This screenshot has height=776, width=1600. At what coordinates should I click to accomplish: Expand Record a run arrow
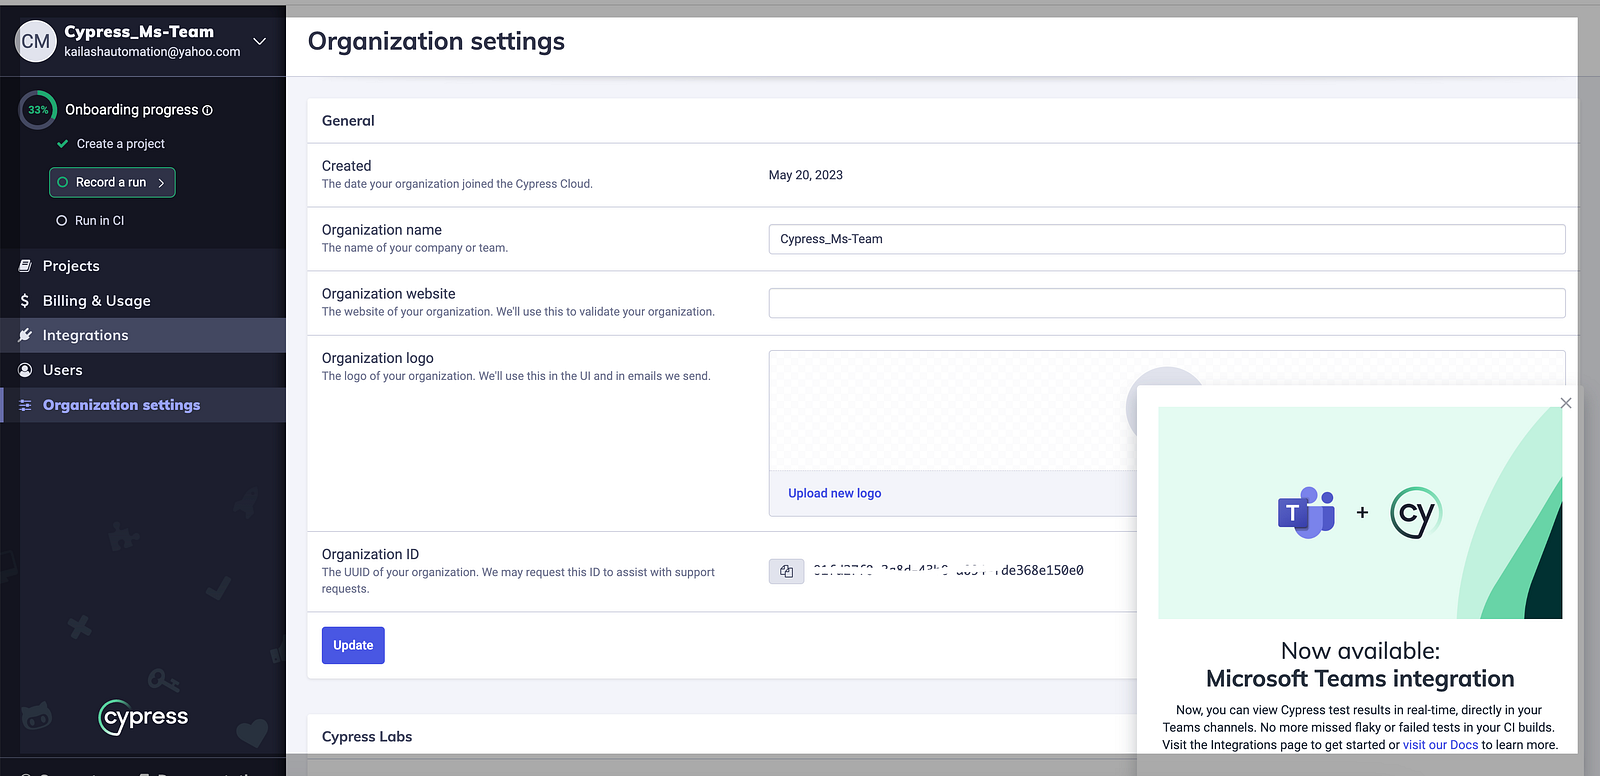[161, 183]
